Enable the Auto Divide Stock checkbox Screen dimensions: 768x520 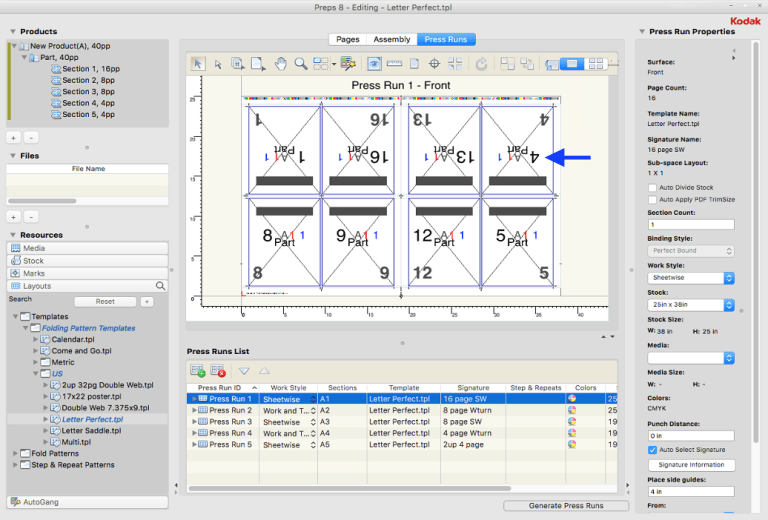653,187
